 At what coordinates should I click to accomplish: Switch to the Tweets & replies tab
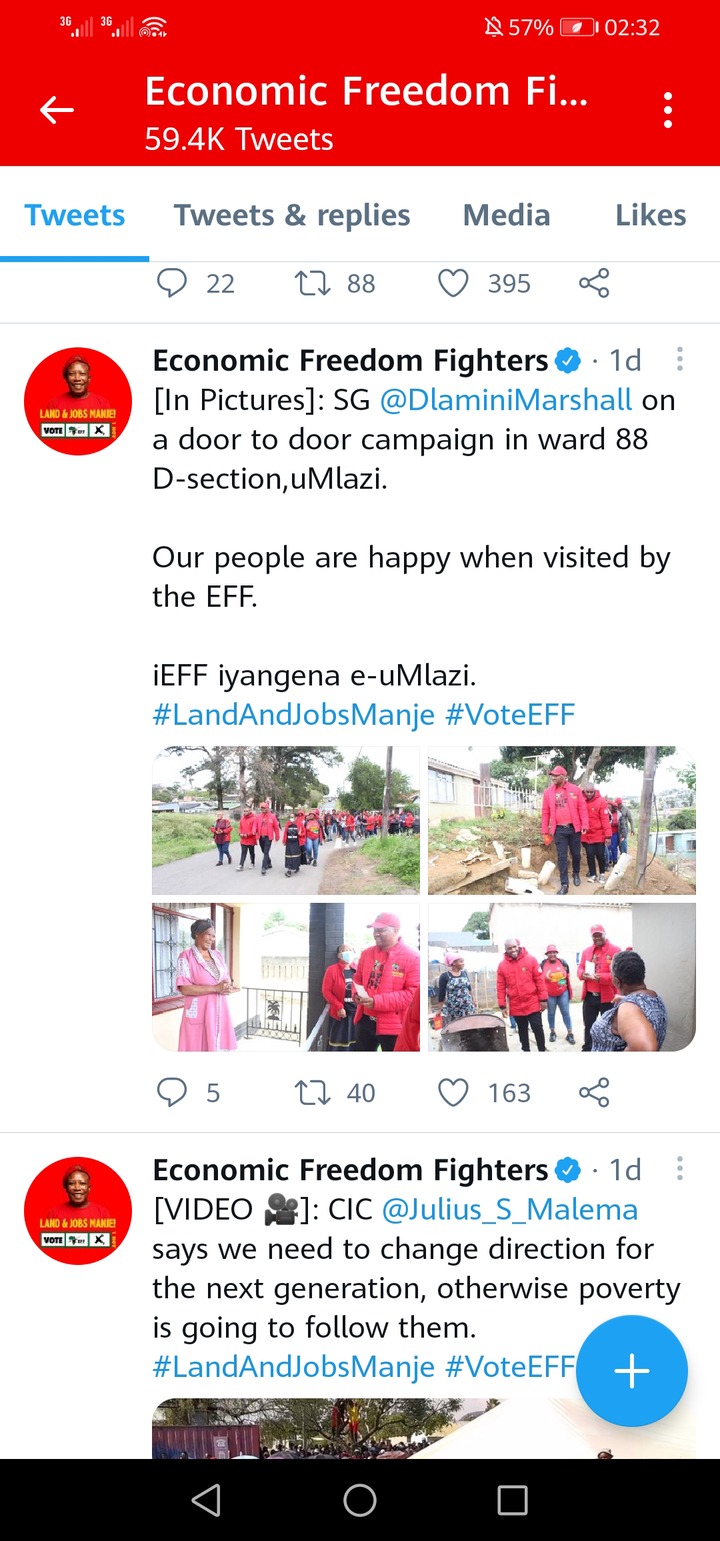pos(292,215)
